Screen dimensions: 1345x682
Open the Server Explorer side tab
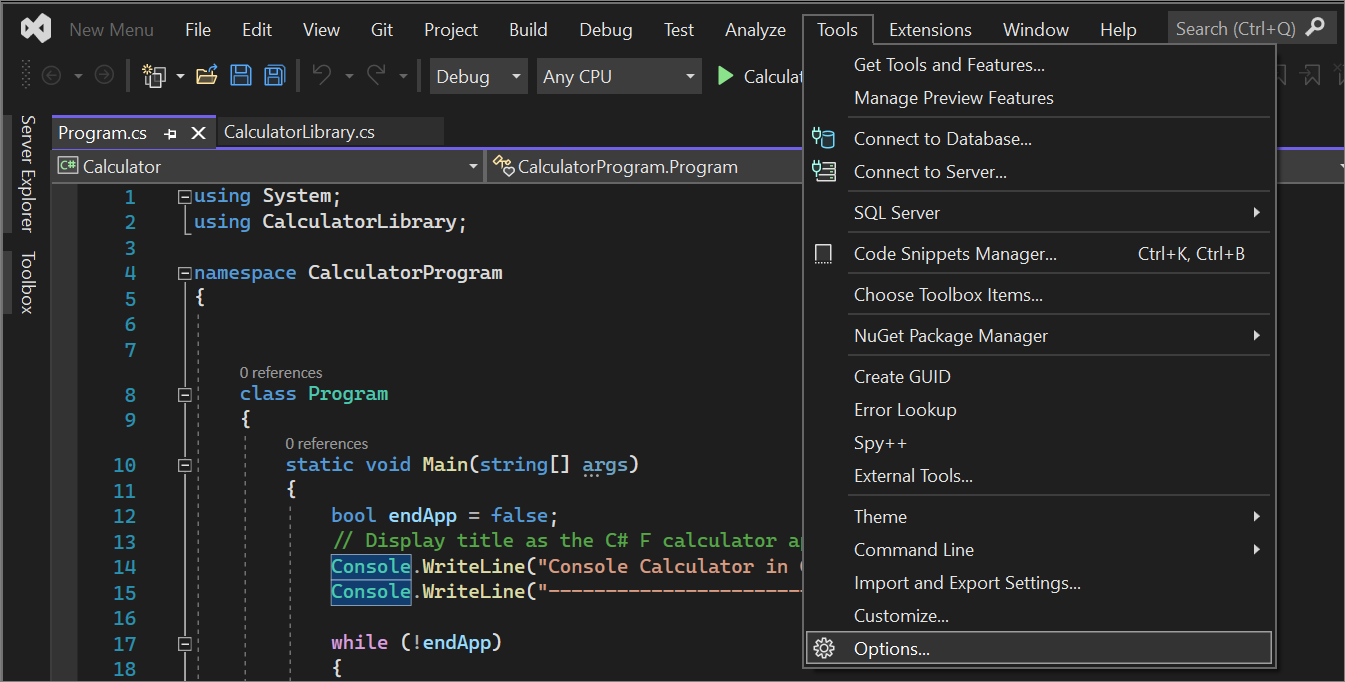pos(27,173)
